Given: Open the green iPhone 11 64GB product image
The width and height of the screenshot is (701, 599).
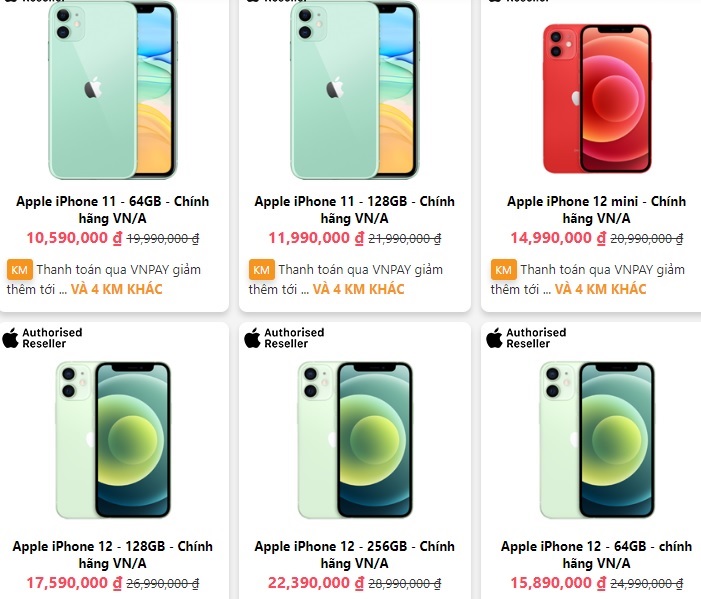Looking at the screenshot, I should 113,90.
